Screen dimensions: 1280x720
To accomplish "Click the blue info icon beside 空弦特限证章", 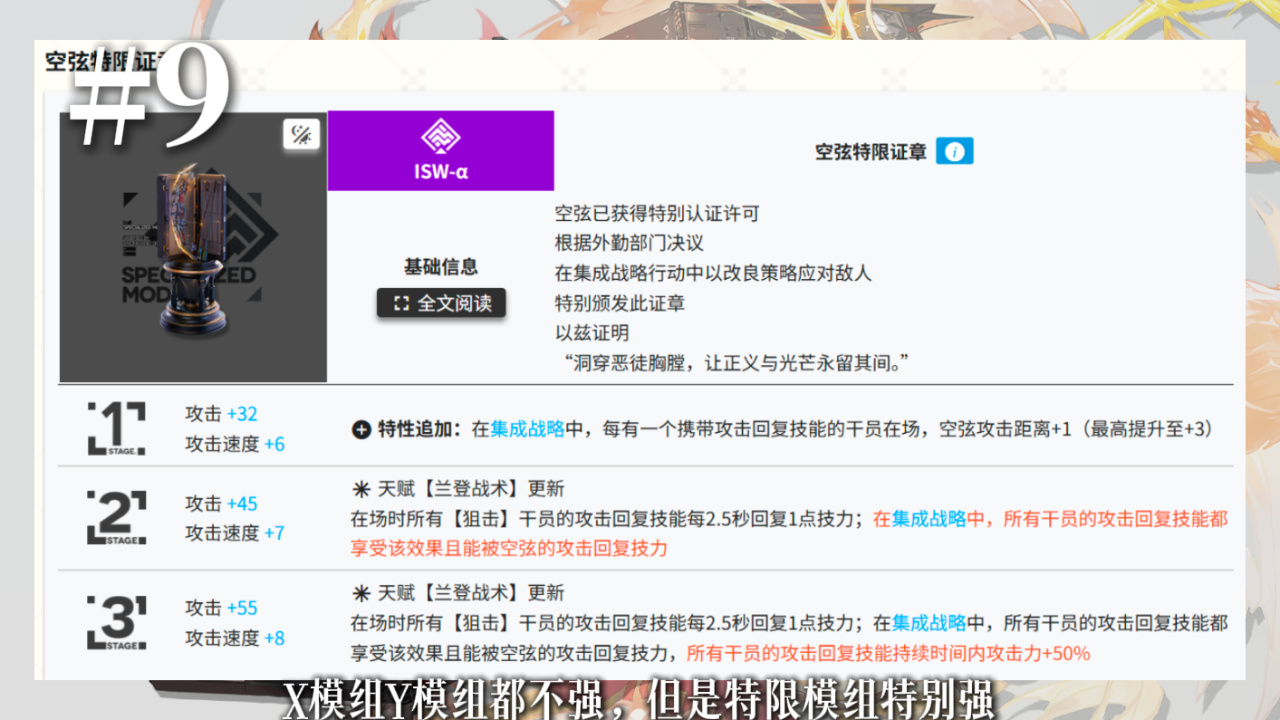I will point(955,151).
